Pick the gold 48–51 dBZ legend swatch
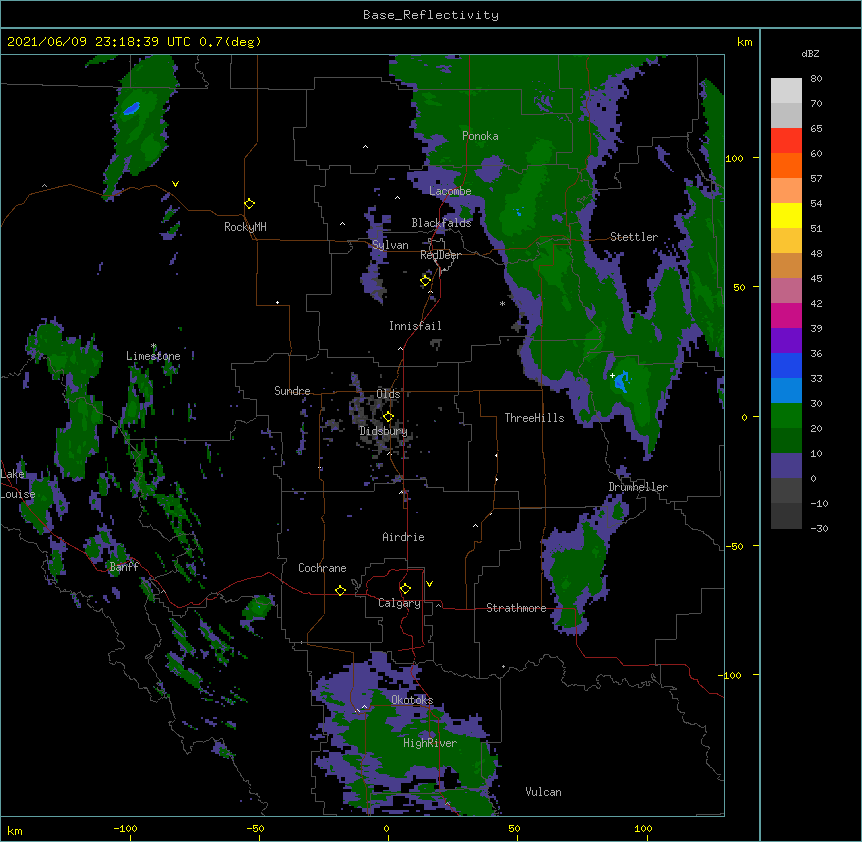 coord(786,241)
